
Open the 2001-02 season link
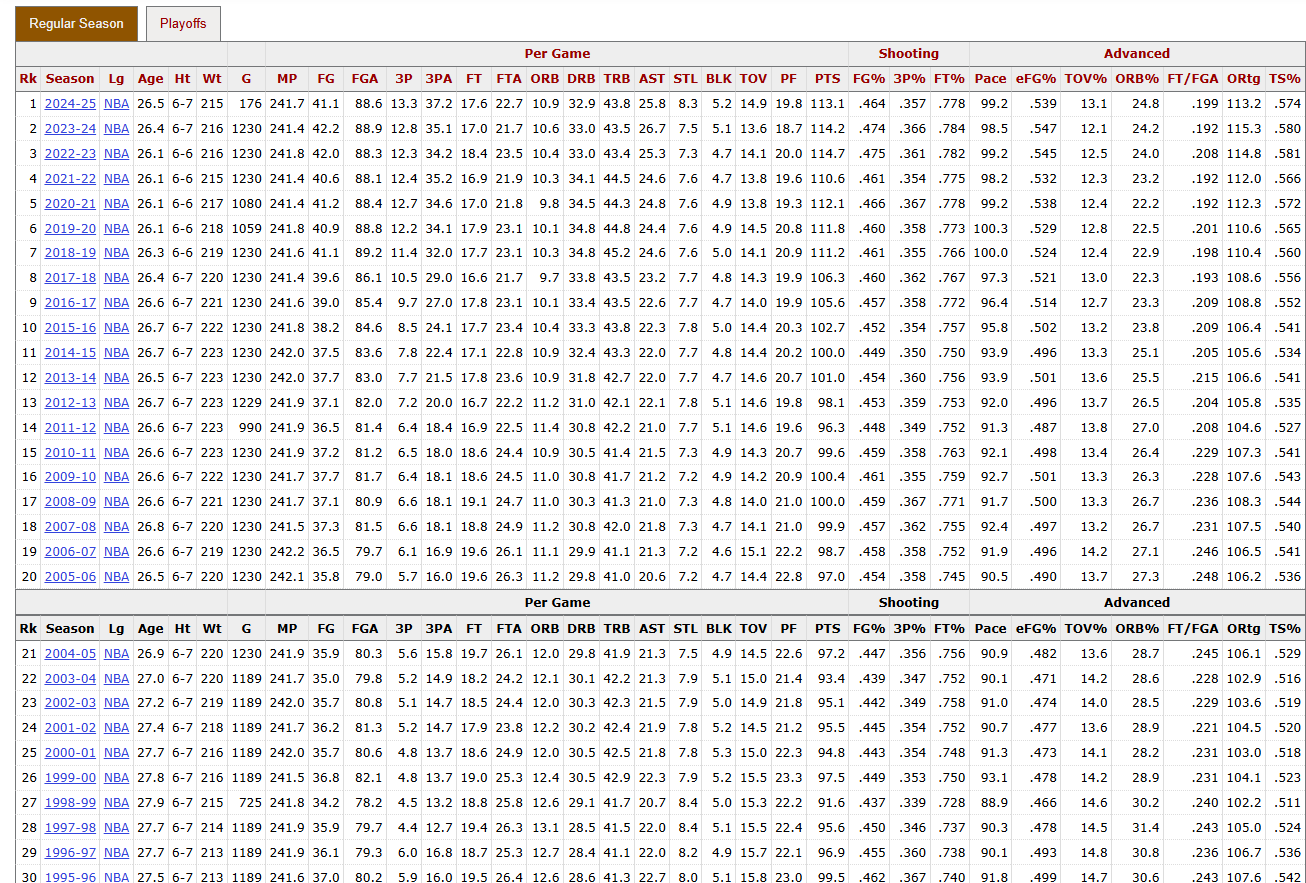coord(70,729)
